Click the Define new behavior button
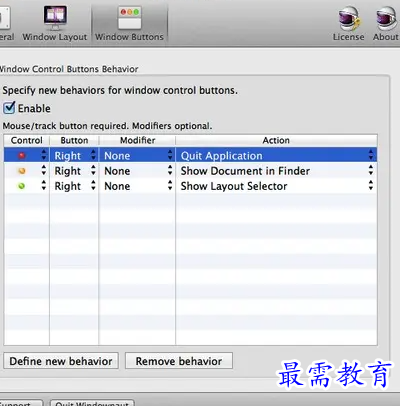Screen dimensions: 400x406 61,361
